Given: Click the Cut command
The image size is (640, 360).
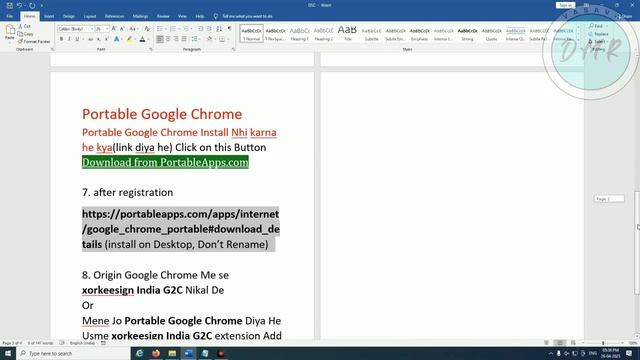Looking at the screenshot, I should tap(24, 26).
